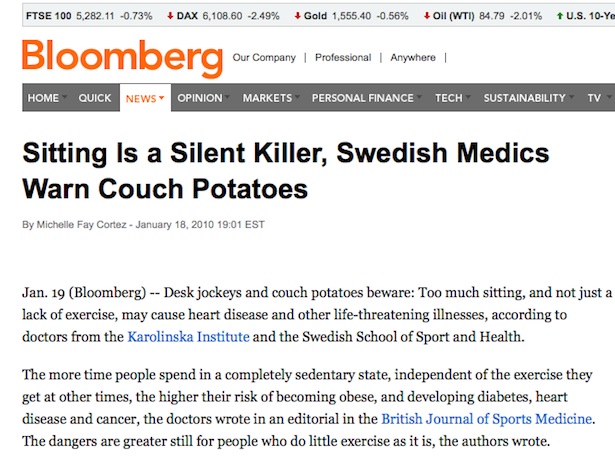615x470 pixels.
Task: Click the green up arrow beside U.S. 10-Year
Action: pos(560,16)
